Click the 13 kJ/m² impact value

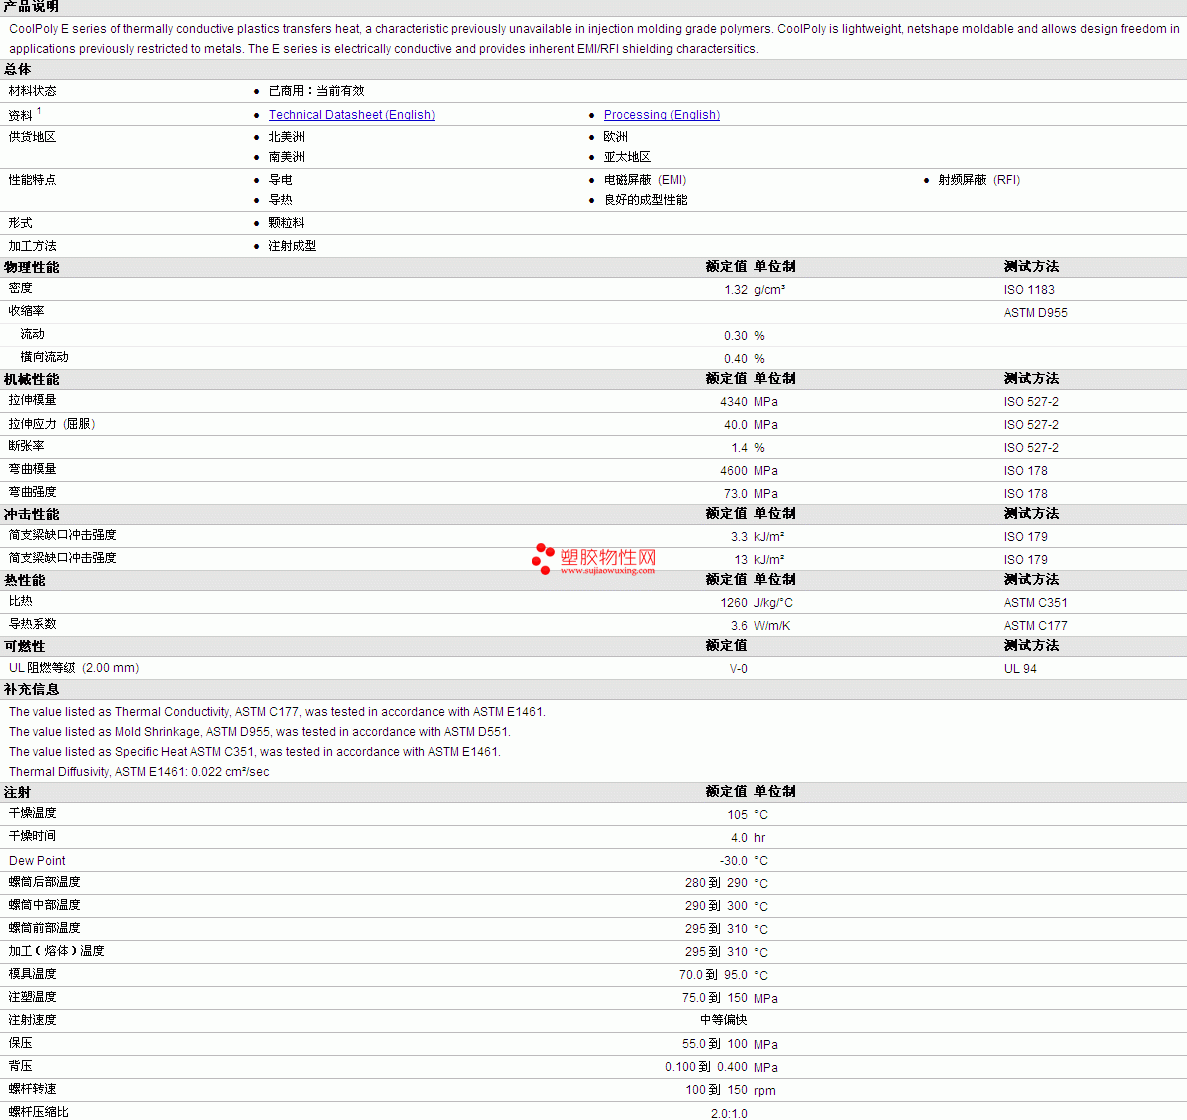[759, 560]
